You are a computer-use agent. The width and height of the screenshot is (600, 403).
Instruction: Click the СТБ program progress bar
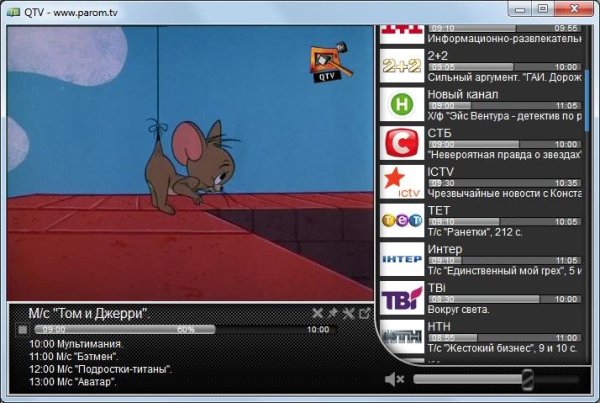click(505, 144)
